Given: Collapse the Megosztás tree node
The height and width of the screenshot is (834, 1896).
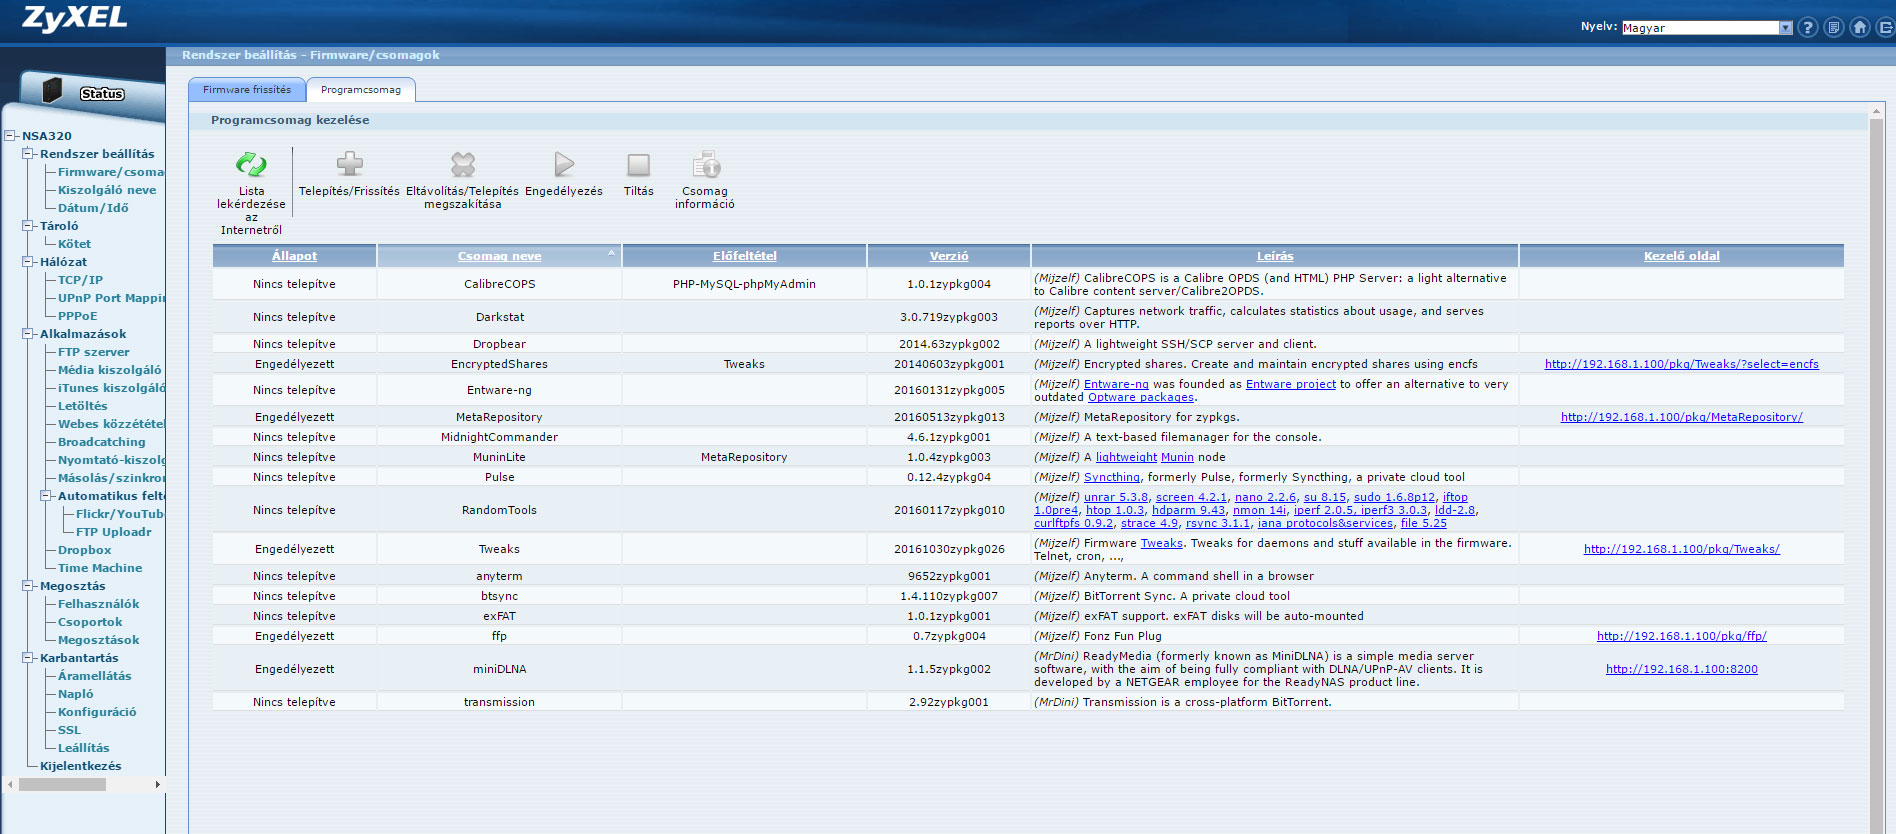Looking at the screenshot, I should (x=28, y=586).
